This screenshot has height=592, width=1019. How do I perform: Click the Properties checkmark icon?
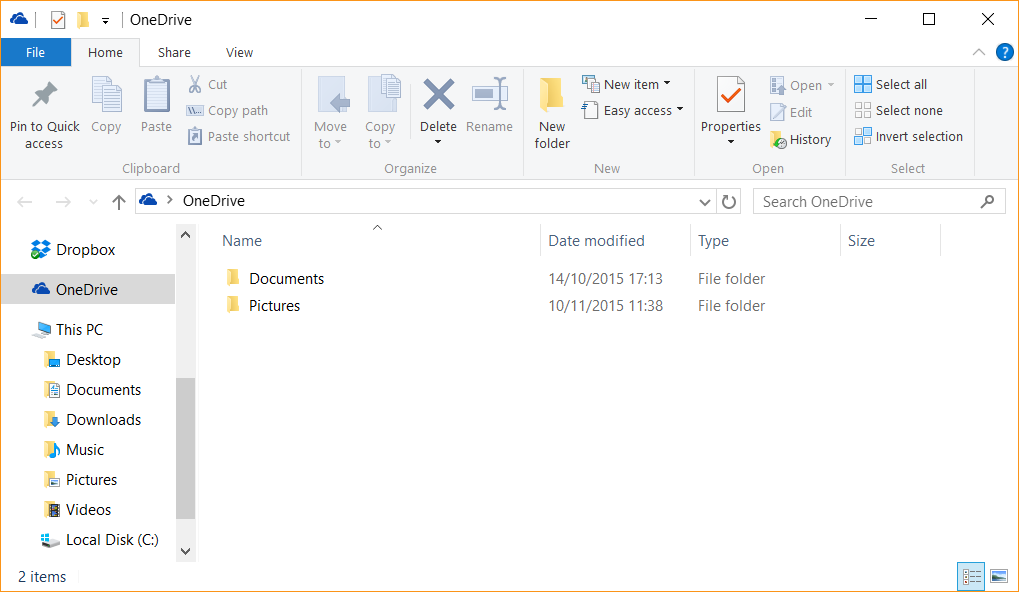[x=730, y=95]
